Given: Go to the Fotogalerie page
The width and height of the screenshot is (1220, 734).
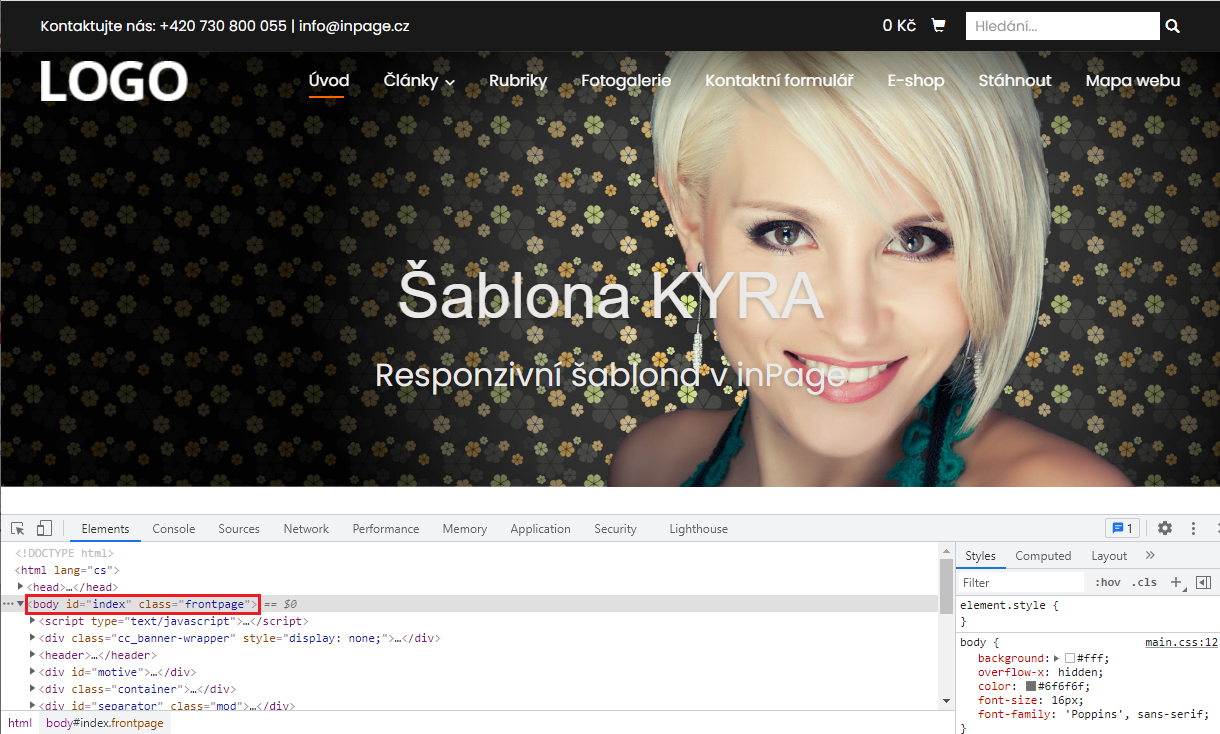Looking at the screenshot, I should coord(626,81).
